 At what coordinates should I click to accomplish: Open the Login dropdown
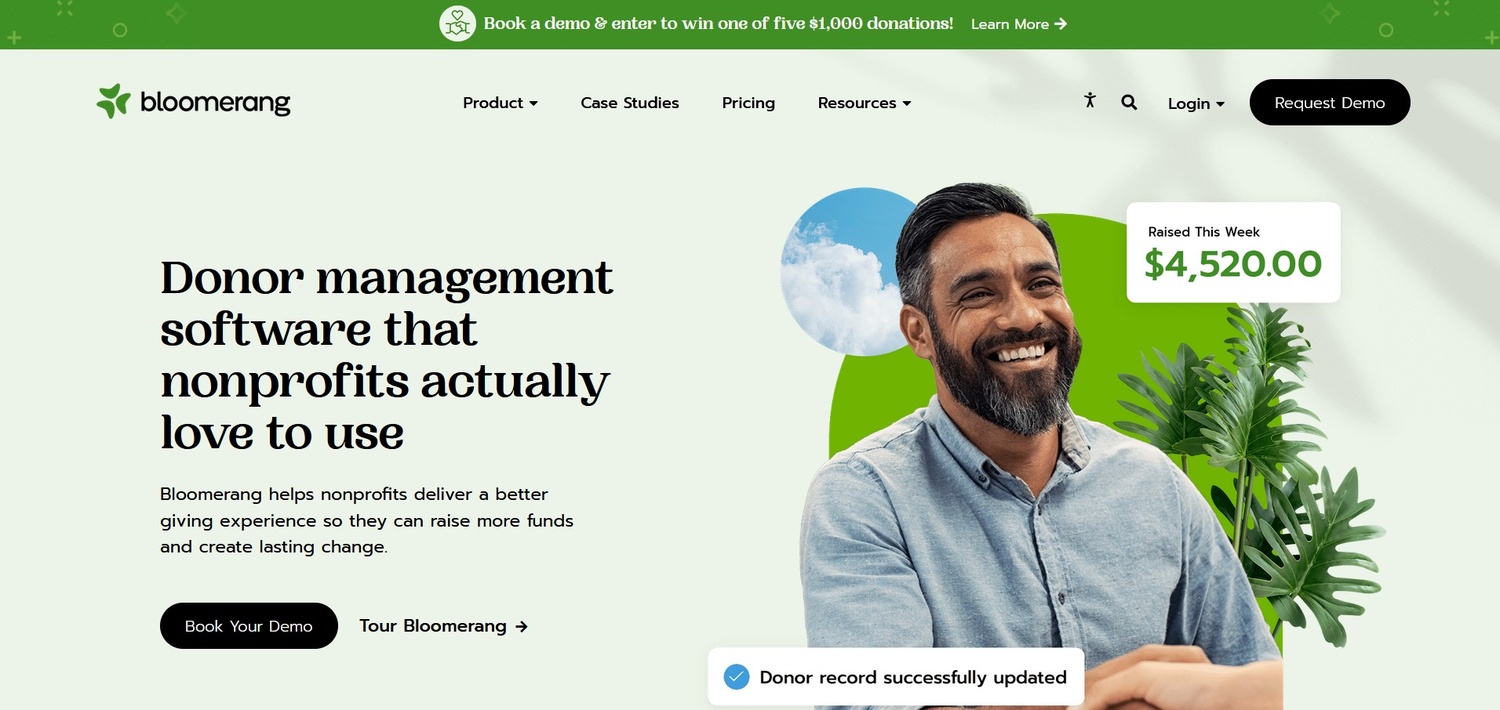tap(1196, 103)
